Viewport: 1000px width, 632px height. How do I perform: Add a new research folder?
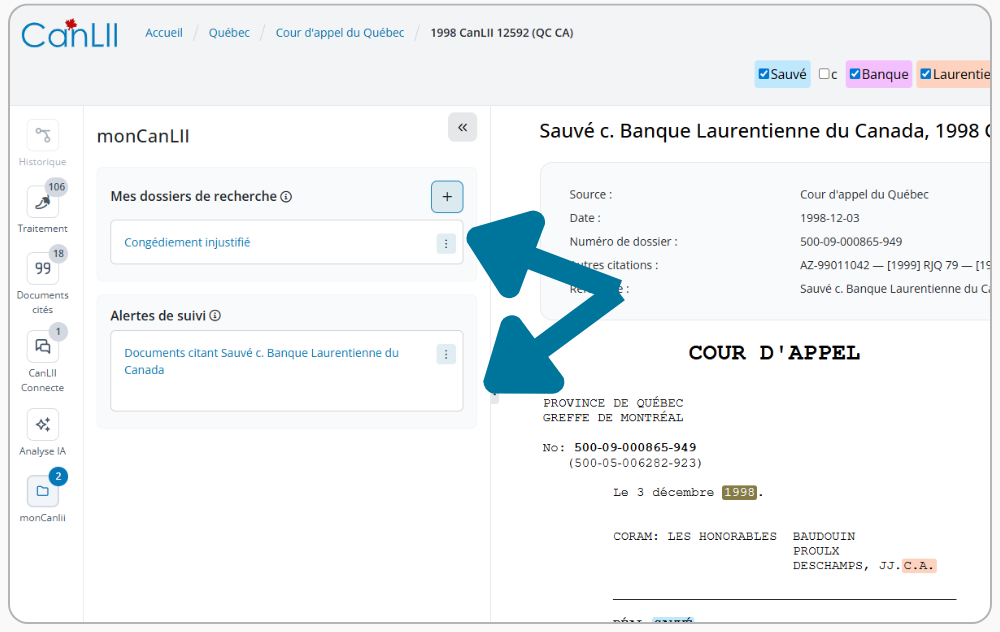coord(447,197)
